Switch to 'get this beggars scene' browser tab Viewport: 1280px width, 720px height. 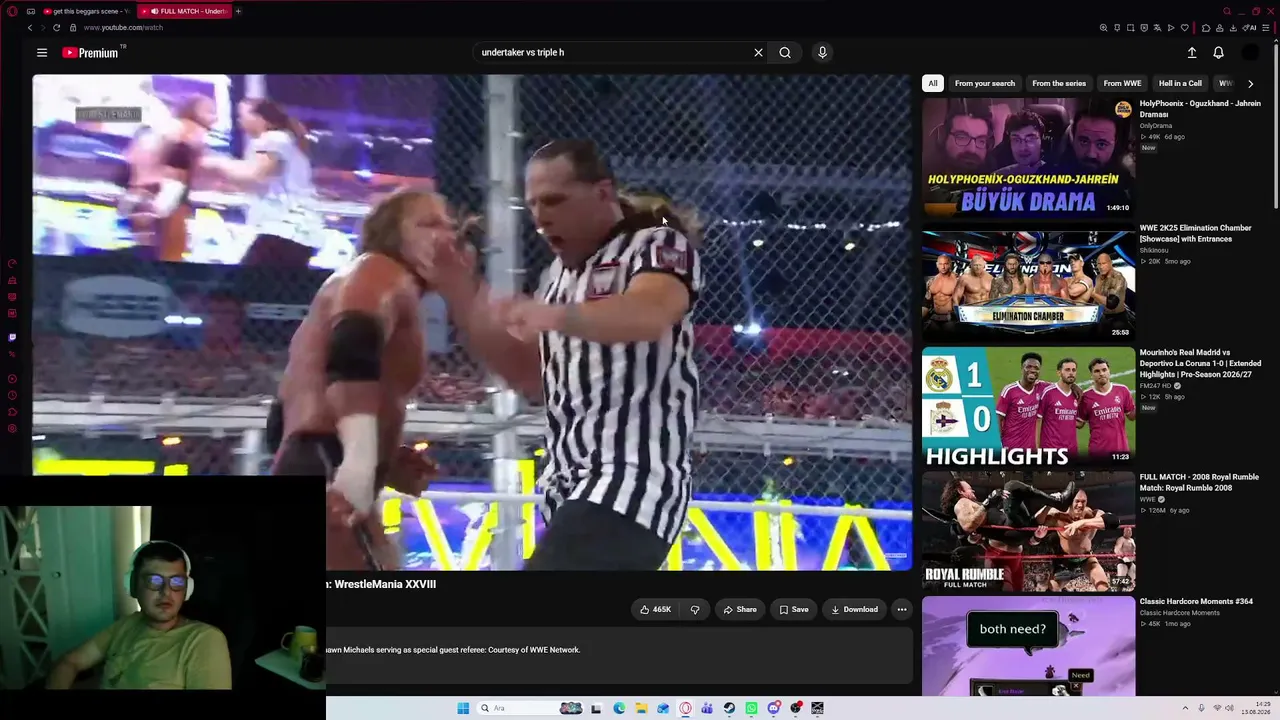click(x=86, y=11)
